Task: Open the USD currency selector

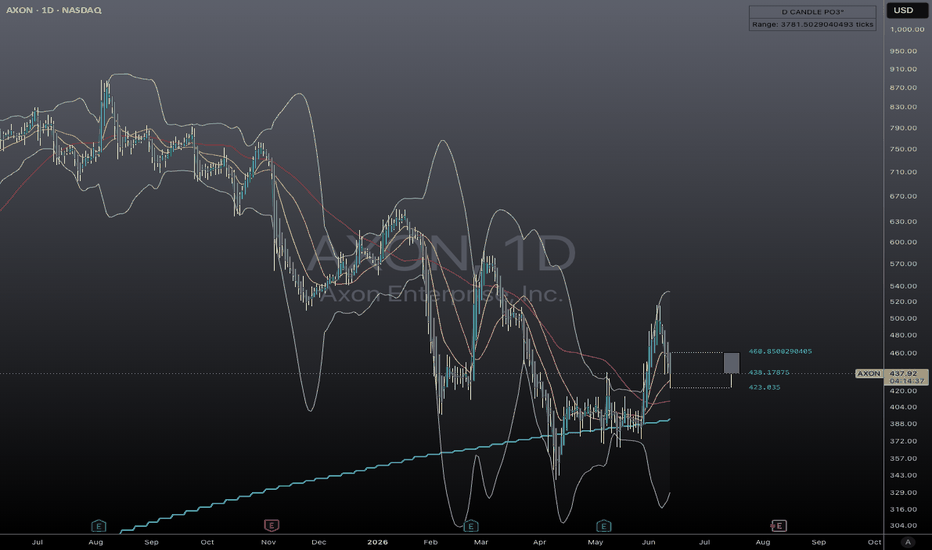Action: [x=903, y=10]
